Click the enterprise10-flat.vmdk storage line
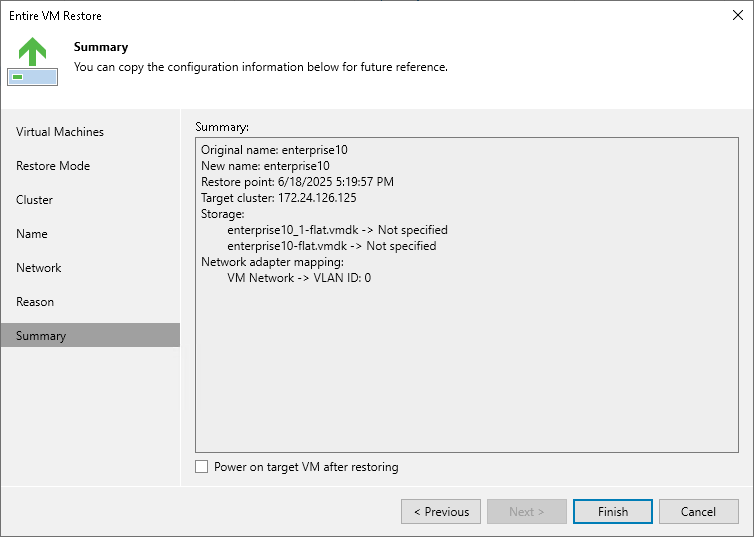 [x=332, y=246]
